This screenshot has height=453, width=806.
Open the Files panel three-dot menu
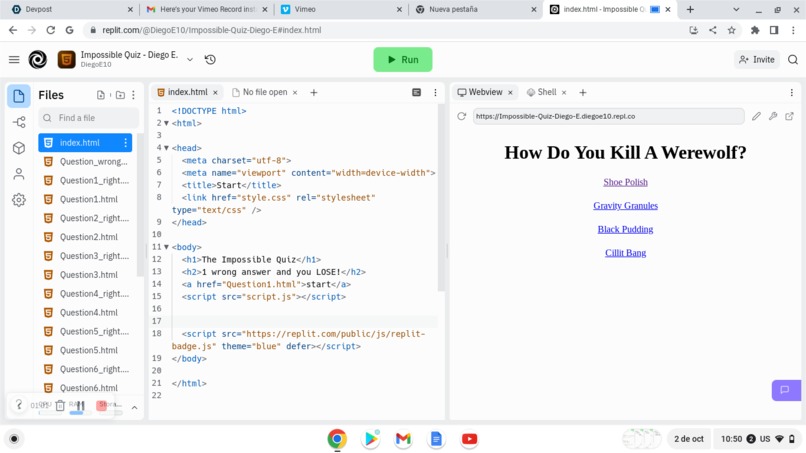pos(134,95)
